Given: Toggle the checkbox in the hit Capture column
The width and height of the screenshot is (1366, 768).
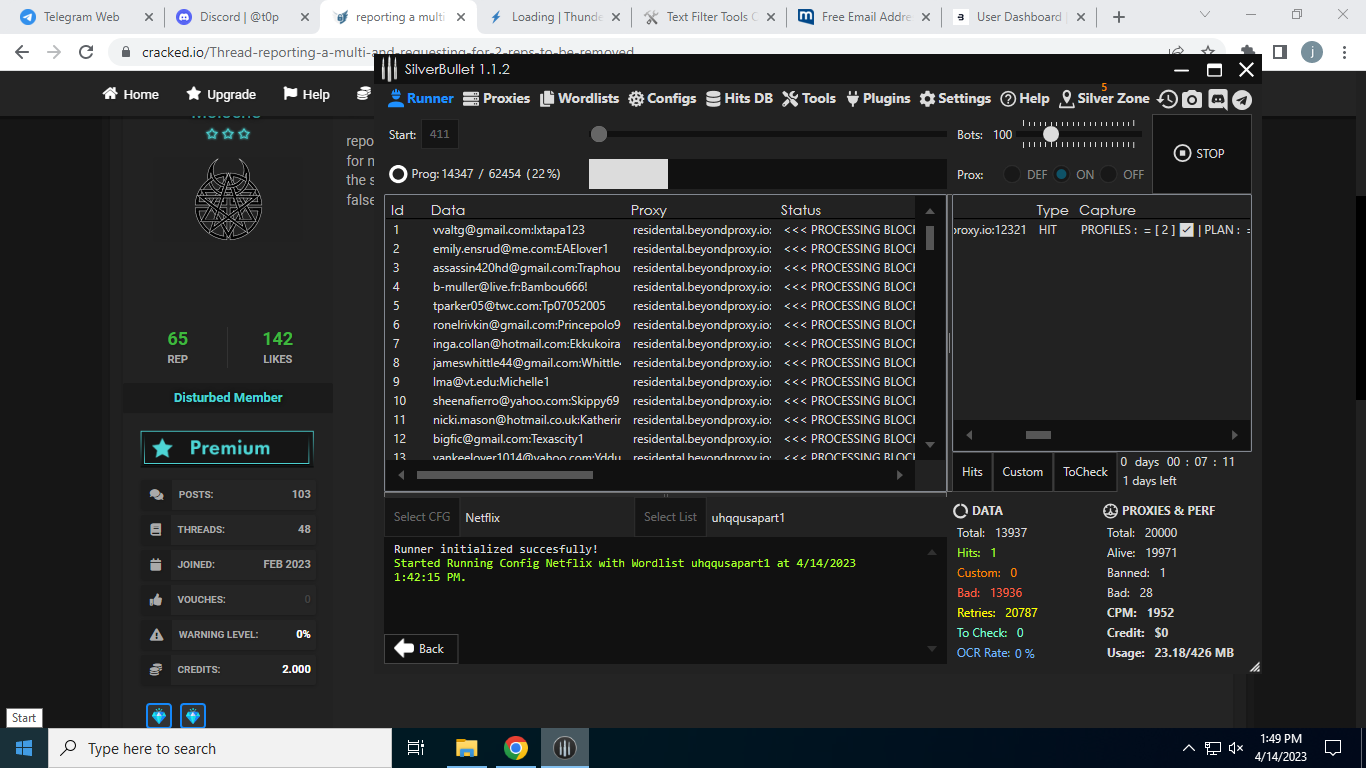Looking at the screenshot, I should coord(1186,230).
